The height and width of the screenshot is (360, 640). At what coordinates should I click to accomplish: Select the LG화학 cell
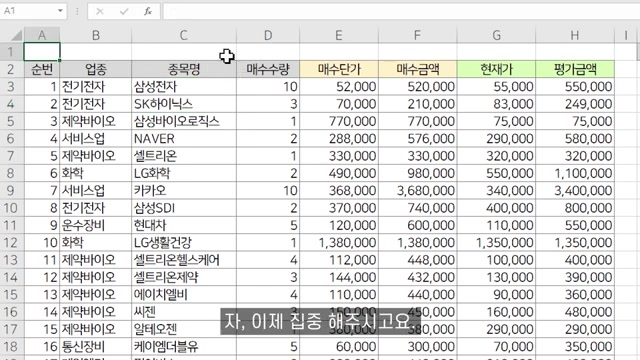click(184, 173)
